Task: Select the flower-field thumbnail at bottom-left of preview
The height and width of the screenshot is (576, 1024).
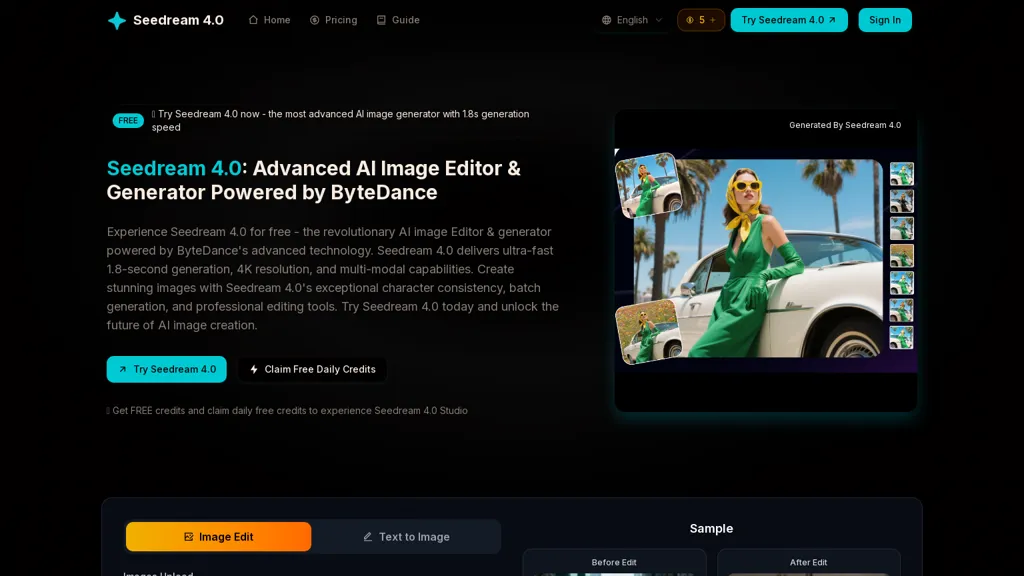Action: 646,331
